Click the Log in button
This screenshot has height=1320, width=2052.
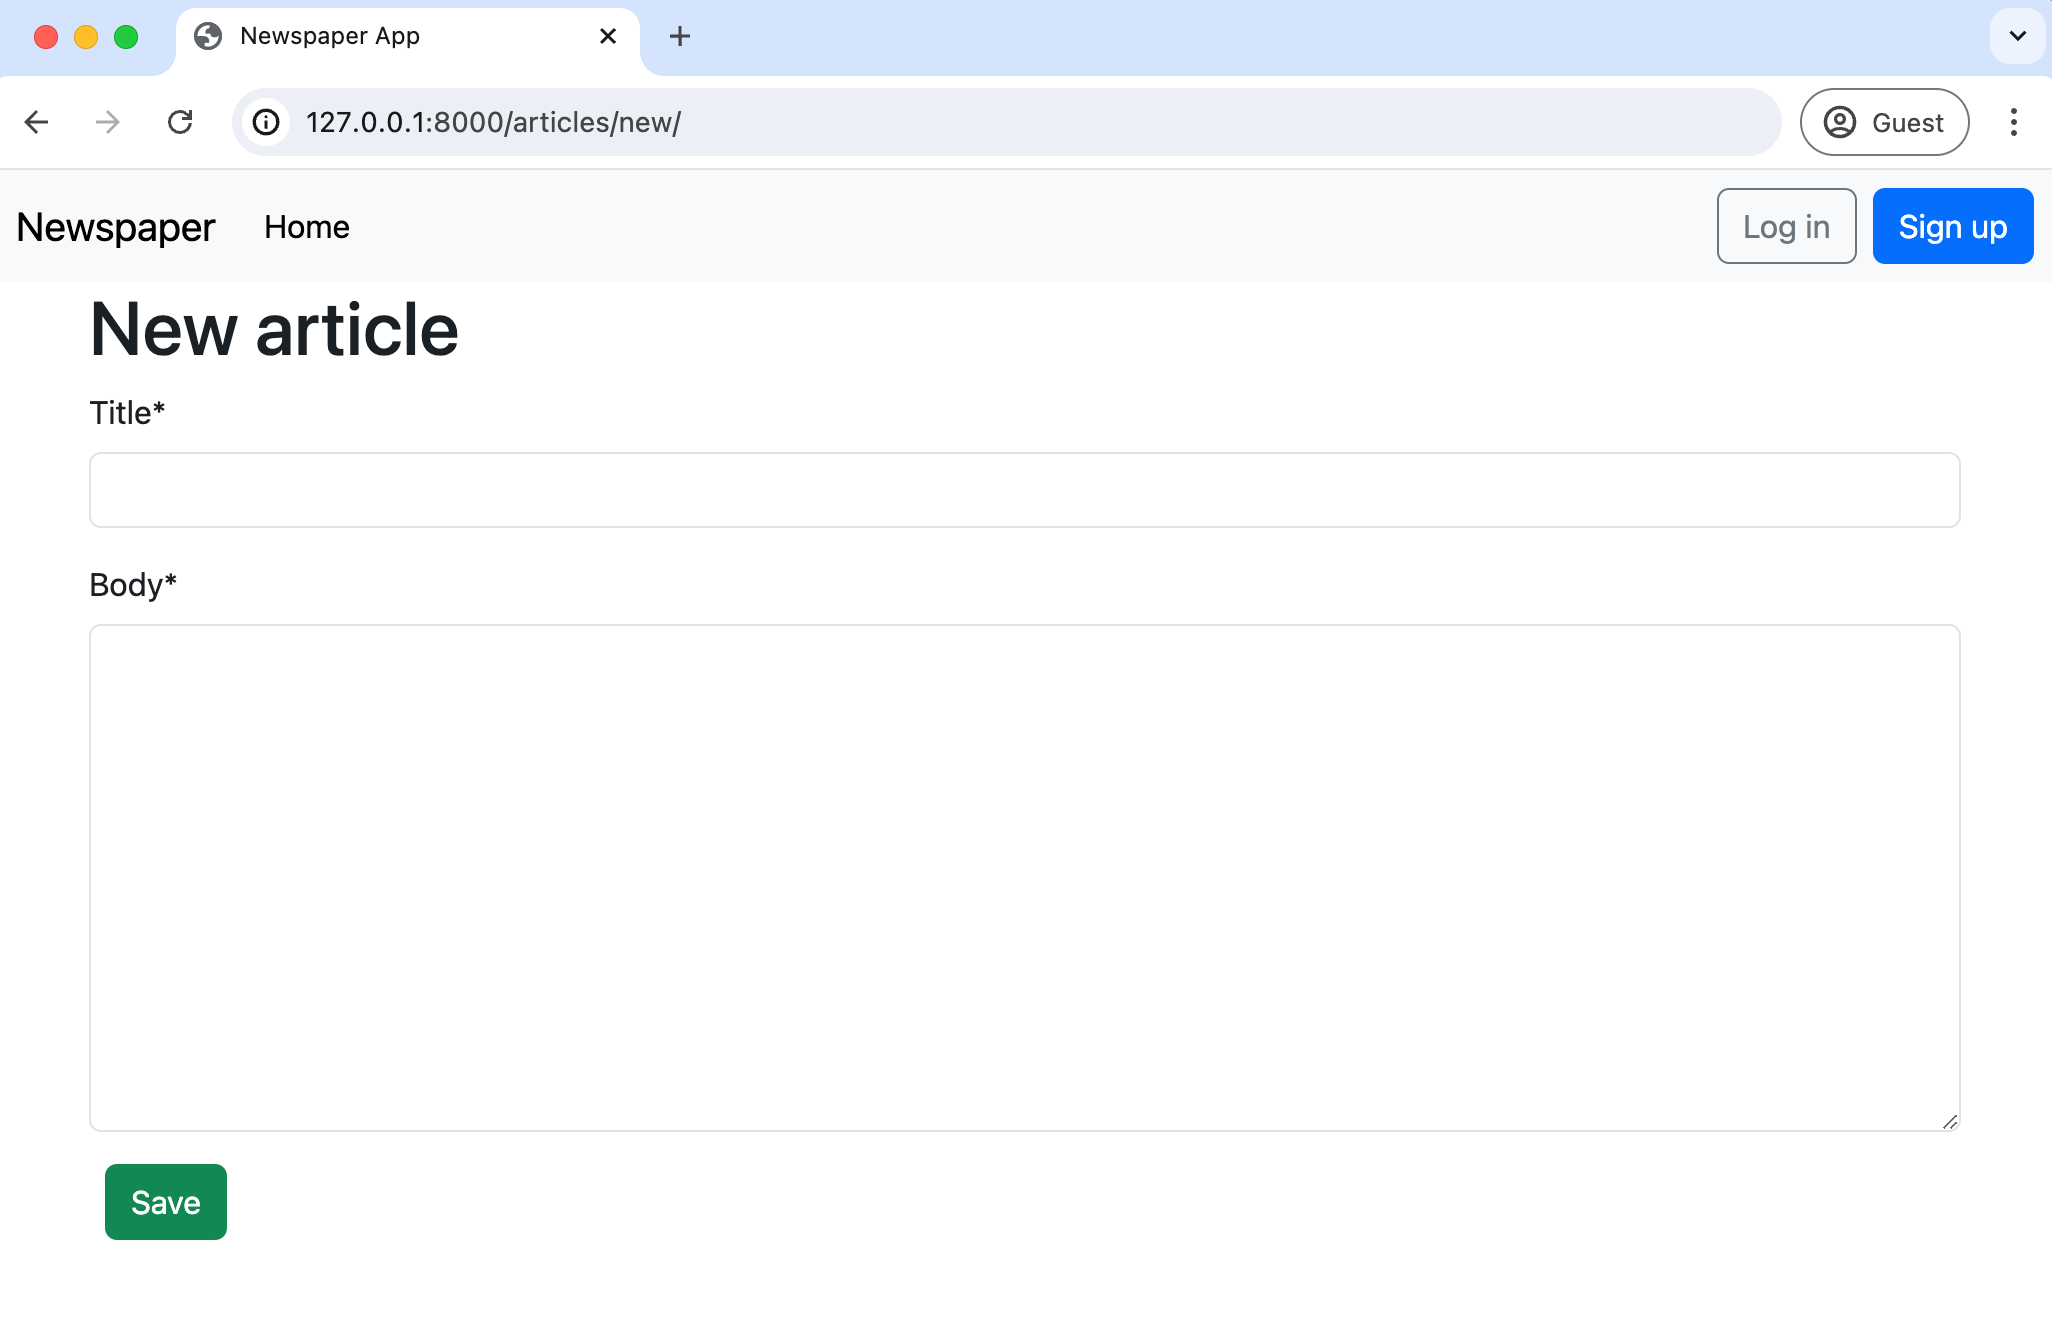pyautogui.click(x=1787, y=226)
